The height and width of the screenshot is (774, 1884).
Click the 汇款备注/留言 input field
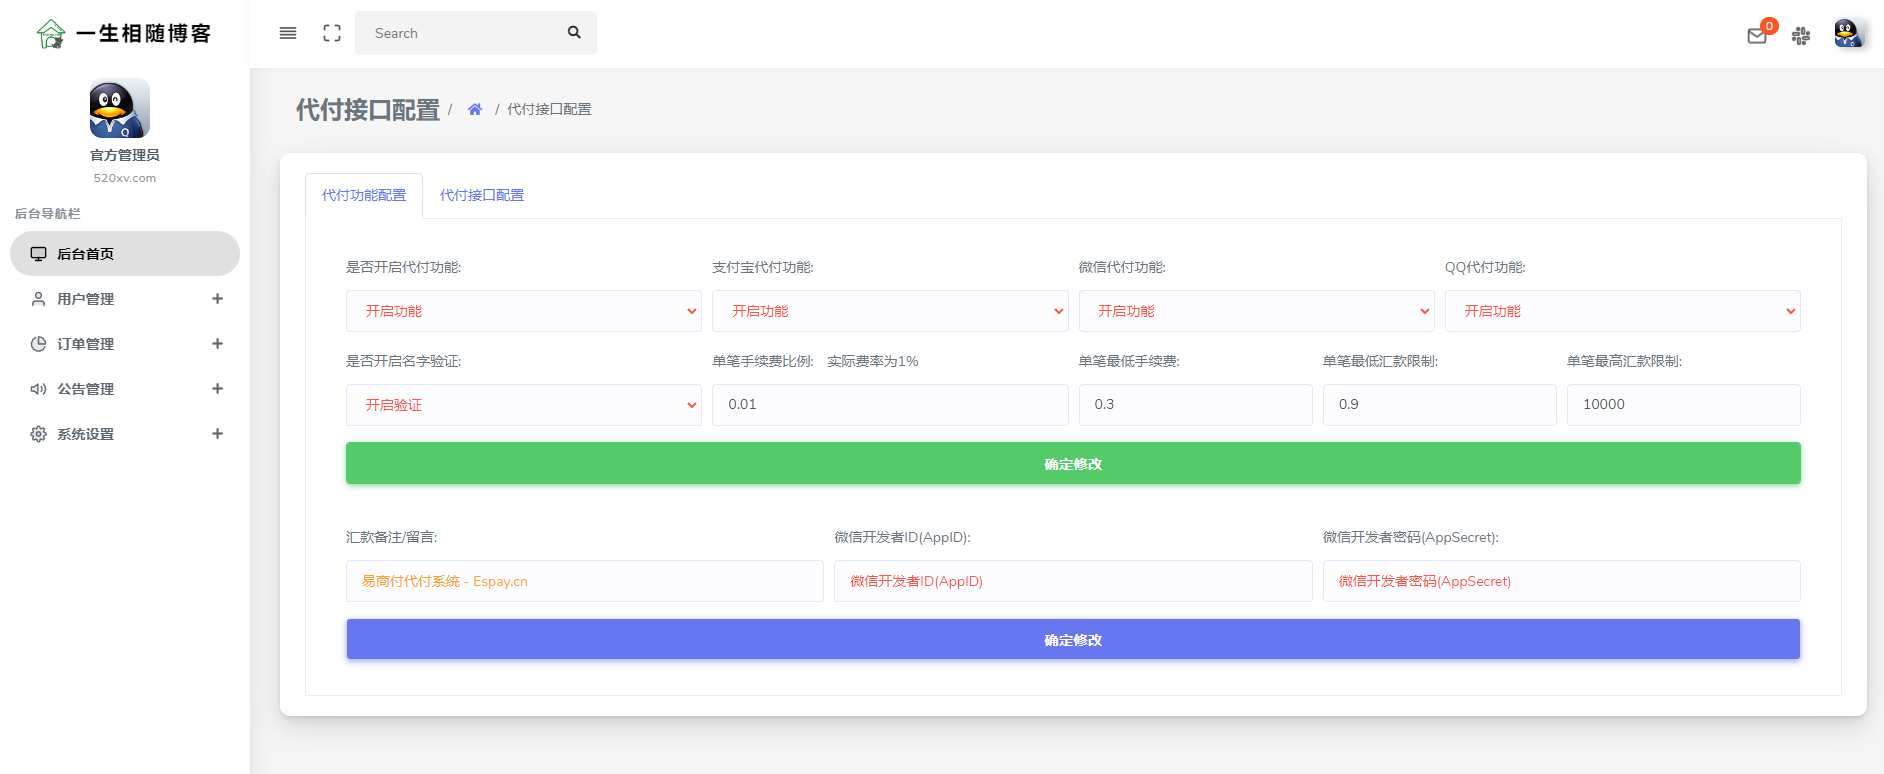click(585, 581)
